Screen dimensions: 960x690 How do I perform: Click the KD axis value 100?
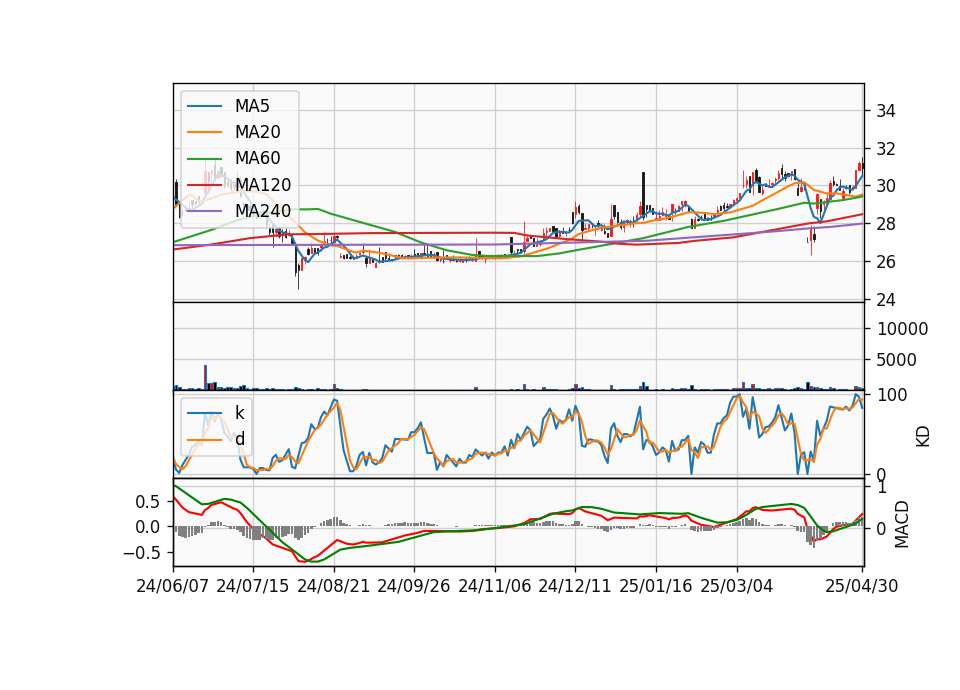[x=892, y=396]
